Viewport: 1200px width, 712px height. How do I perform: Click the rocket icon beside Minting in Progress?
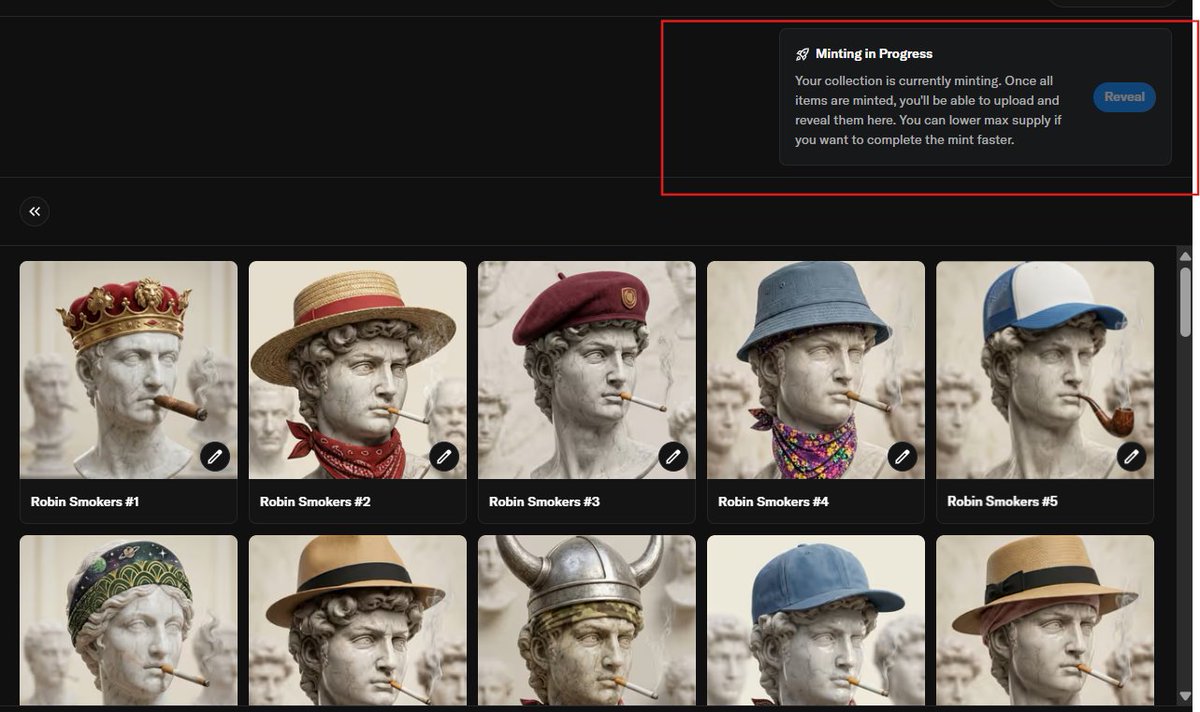802,54
